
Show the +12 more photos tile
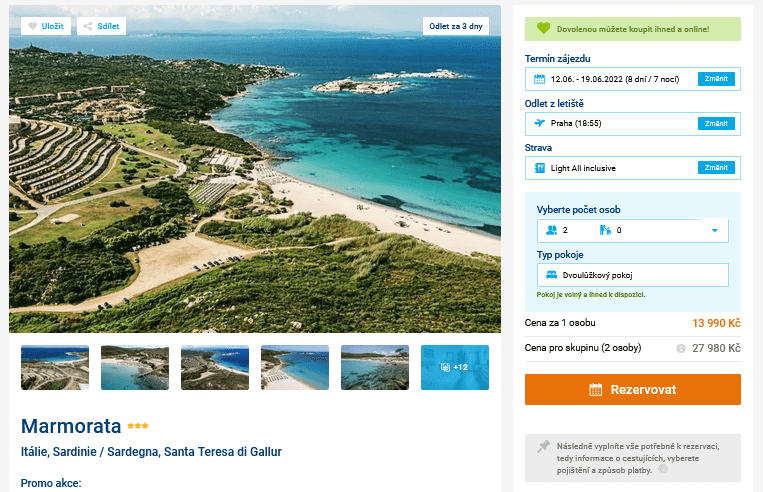455,367
